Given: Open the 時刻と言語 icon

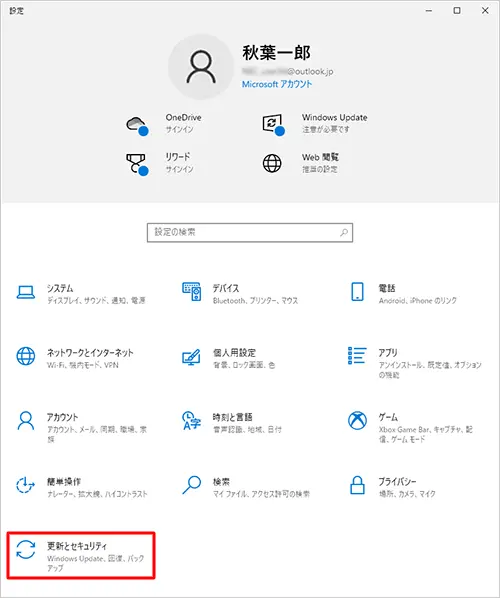Looking at the screenshot, I should point(191,420).
